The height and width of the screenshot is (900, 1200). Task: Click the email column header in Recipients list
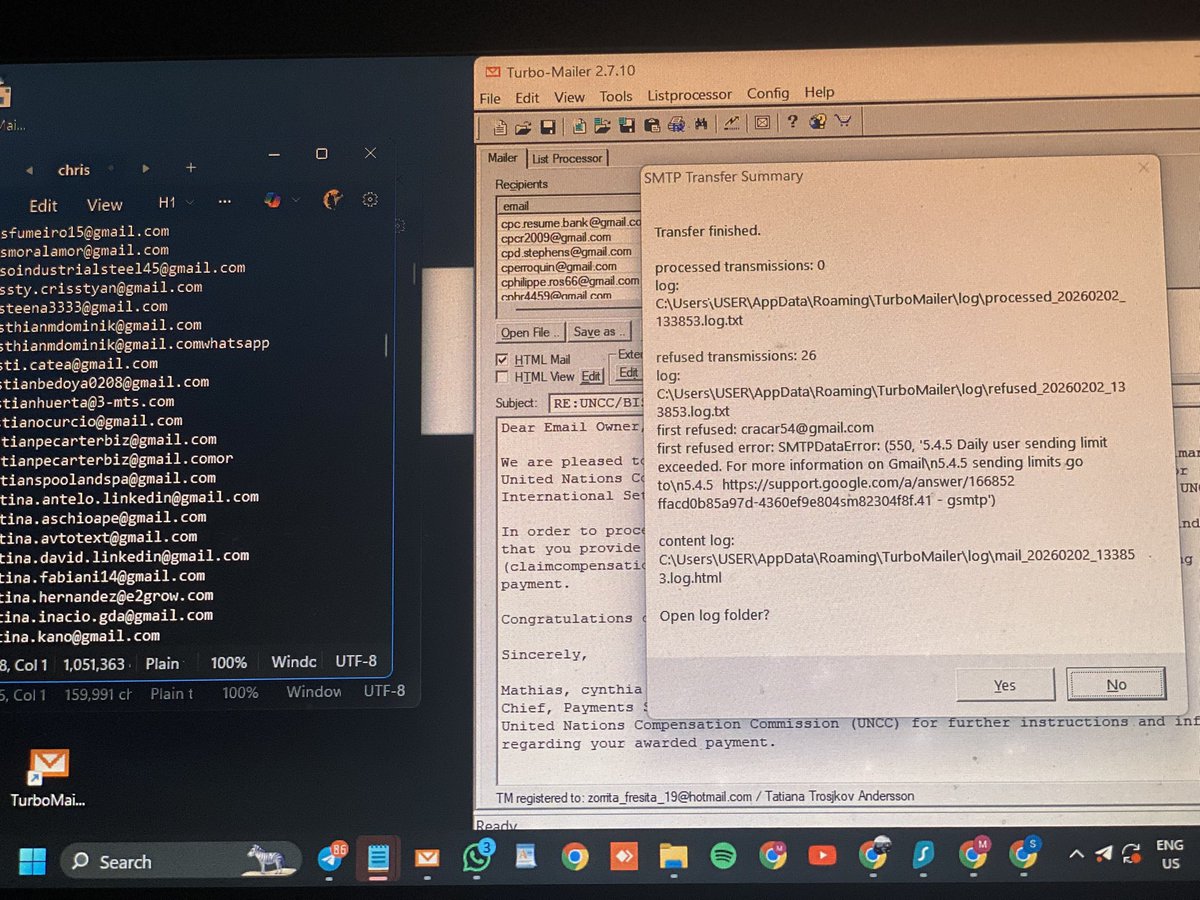click(x=569, y=206)
